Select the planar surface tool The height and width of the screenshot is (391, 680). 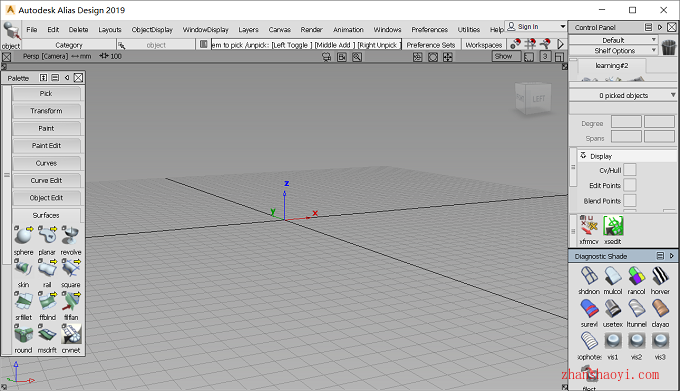[47, 236]
